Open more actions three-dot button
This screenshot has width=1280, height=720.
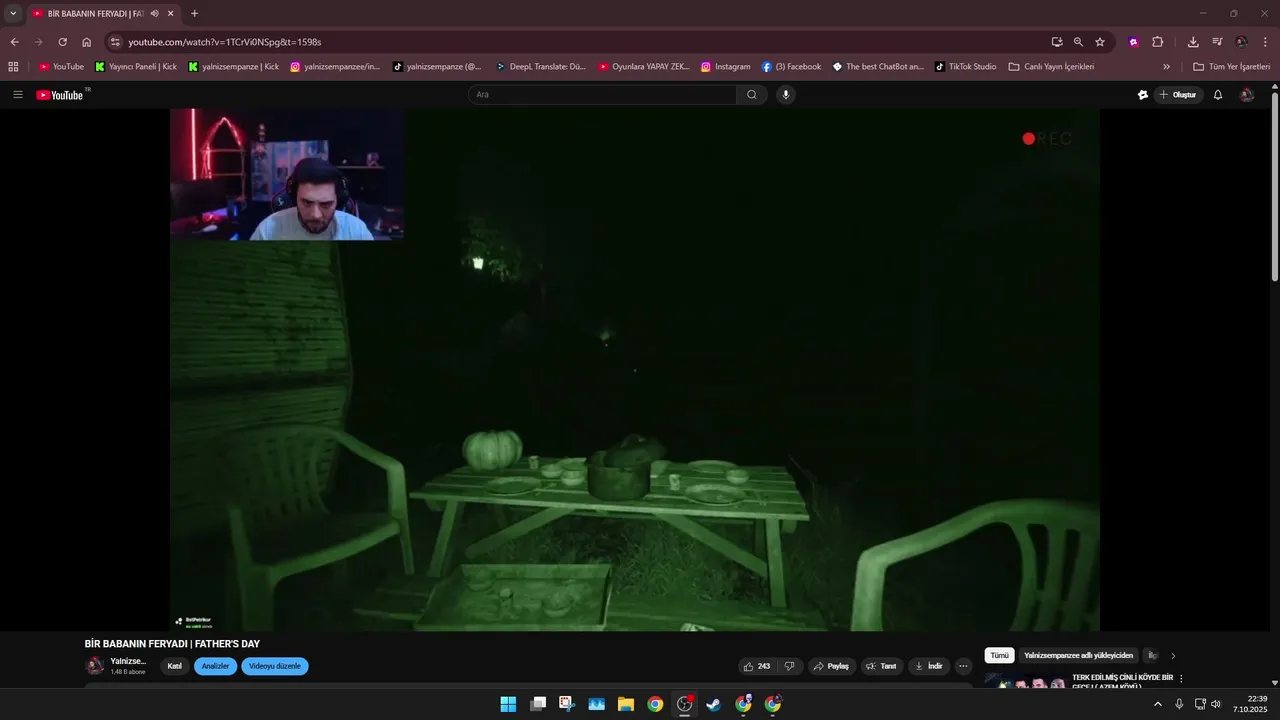click(964, 666)
